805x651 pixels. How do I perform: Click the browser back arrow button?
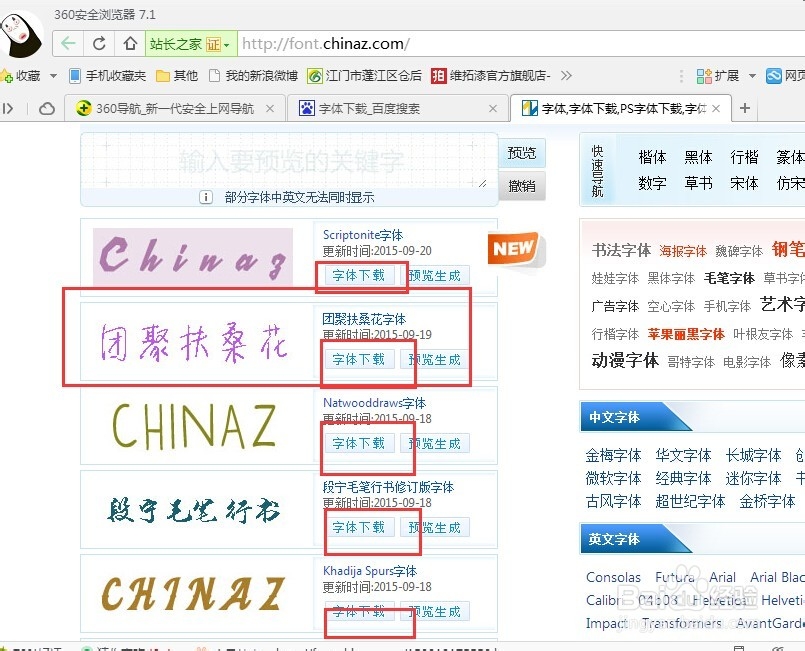[x=69, y=44]
